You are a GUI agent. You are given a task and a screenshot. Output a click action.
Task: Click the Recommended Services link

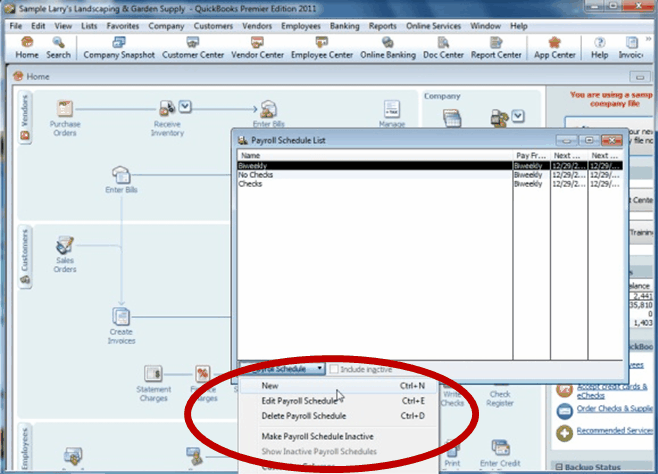614,431
